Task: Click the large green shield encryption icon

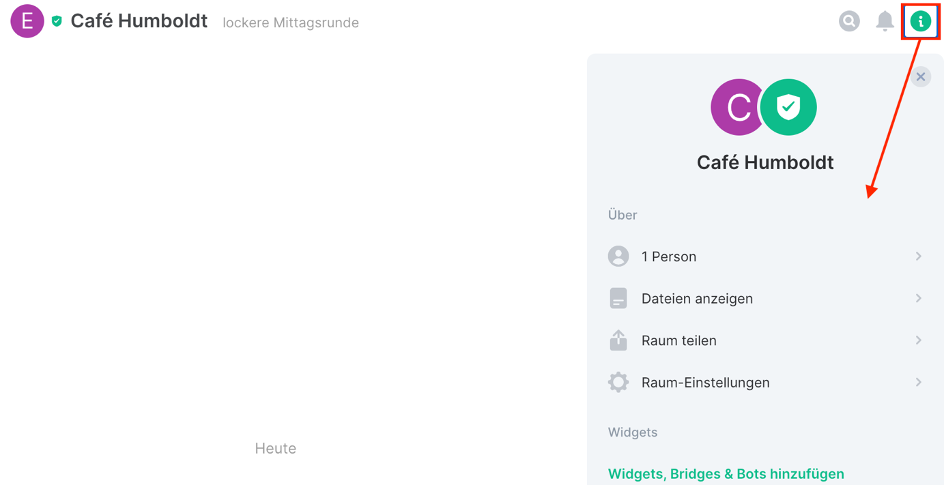Action: point(789,107)
